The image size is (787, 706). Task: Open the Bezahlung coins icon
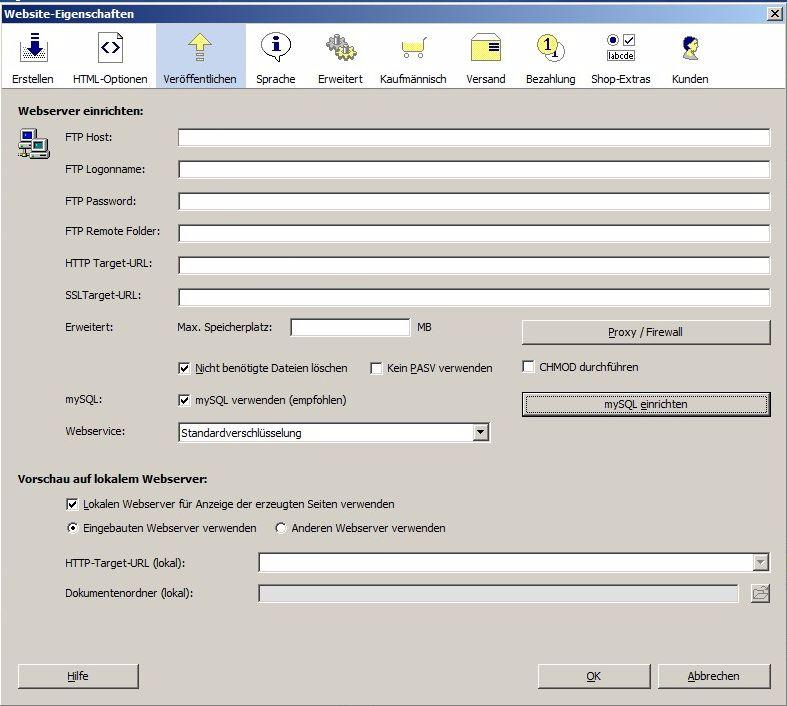click(550, 48)
